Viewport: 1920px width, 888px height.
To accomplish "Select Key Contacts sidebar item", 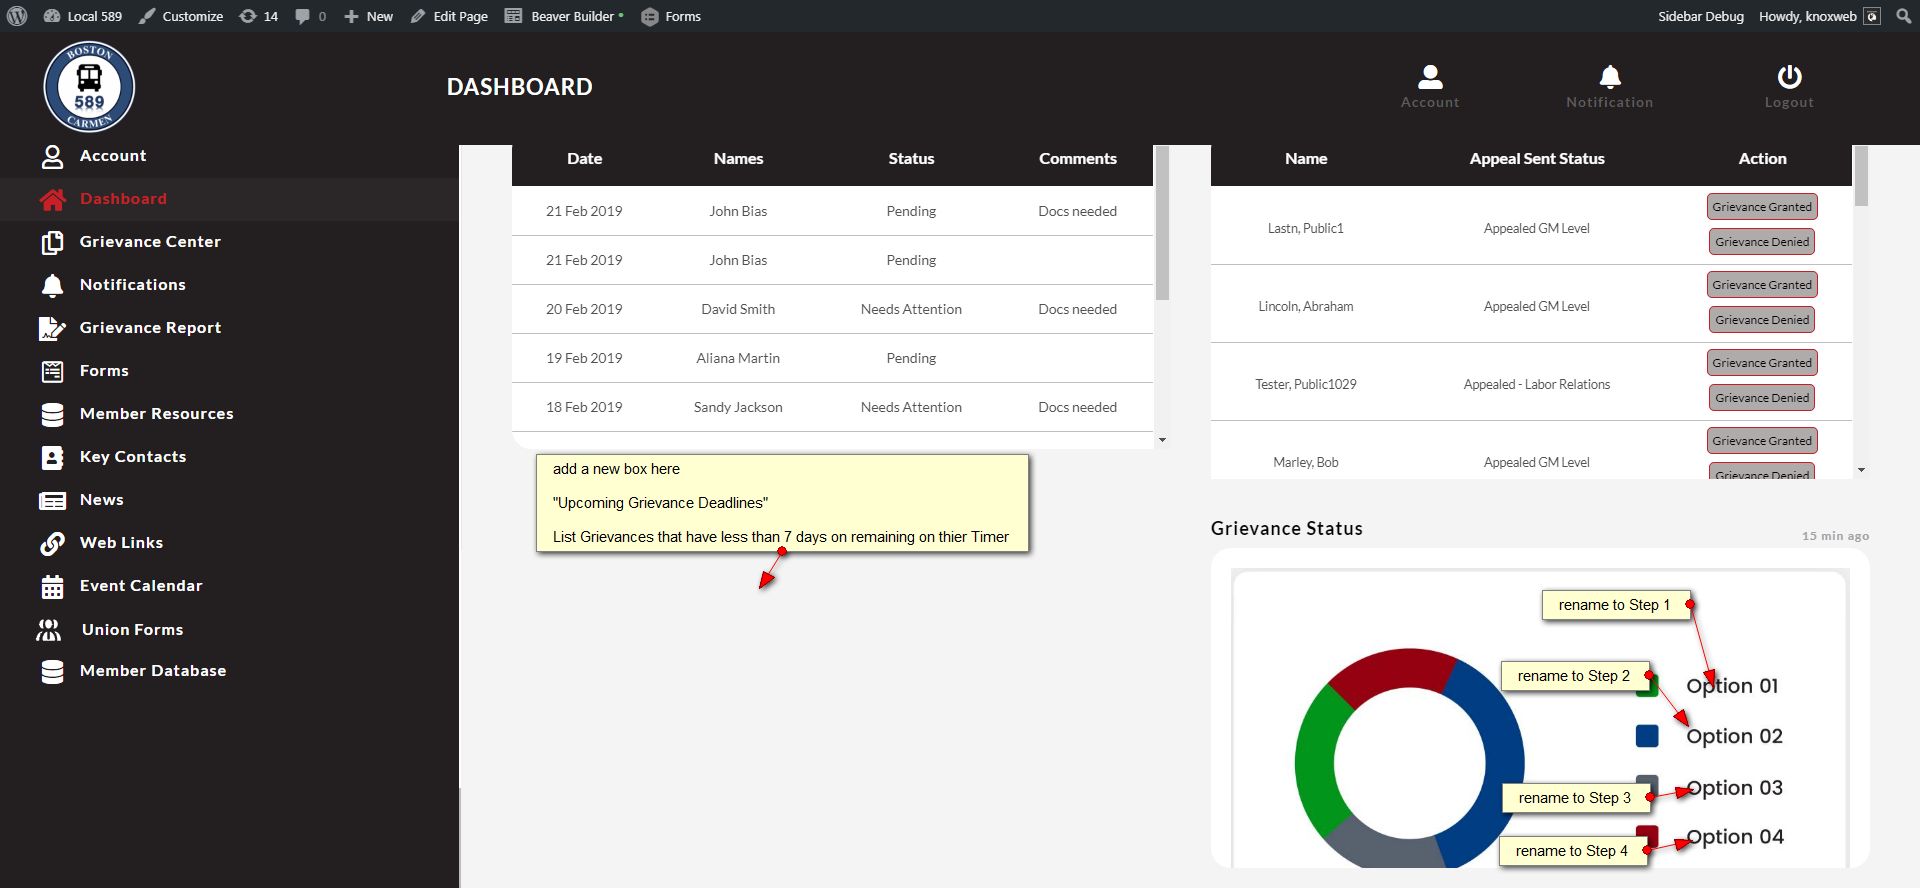I will point(132,457).
